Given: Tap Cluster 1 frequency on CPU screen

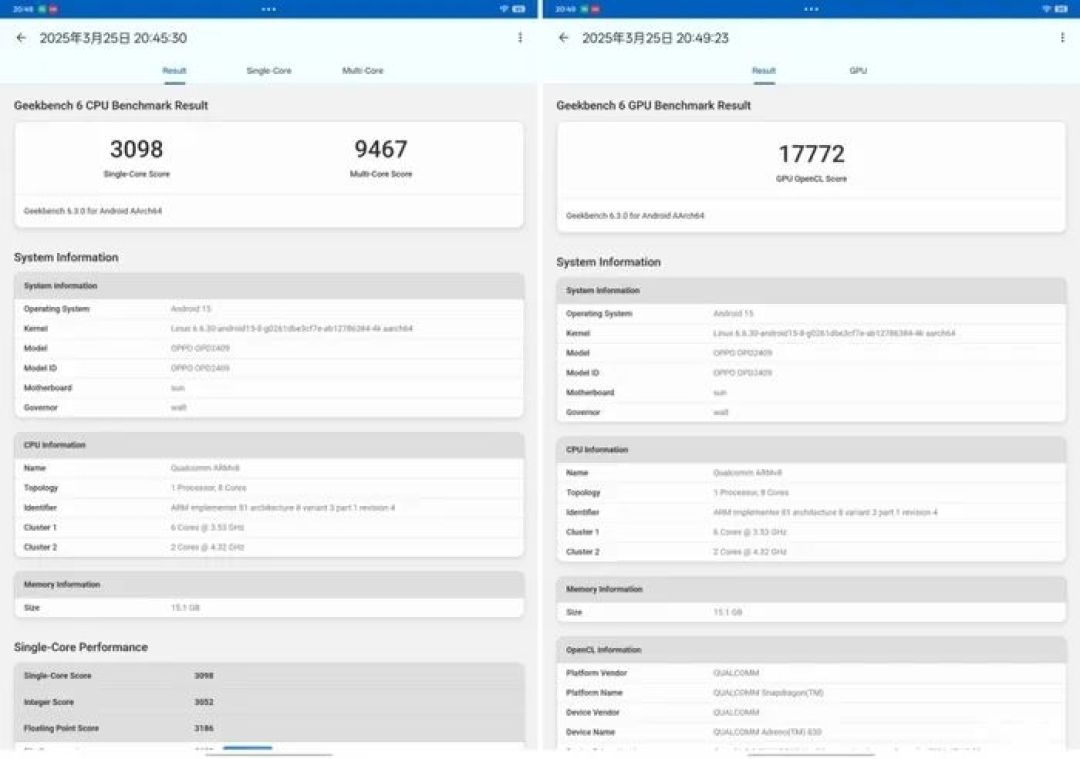Looking at the screenshot, I should [x=207, y=528].
